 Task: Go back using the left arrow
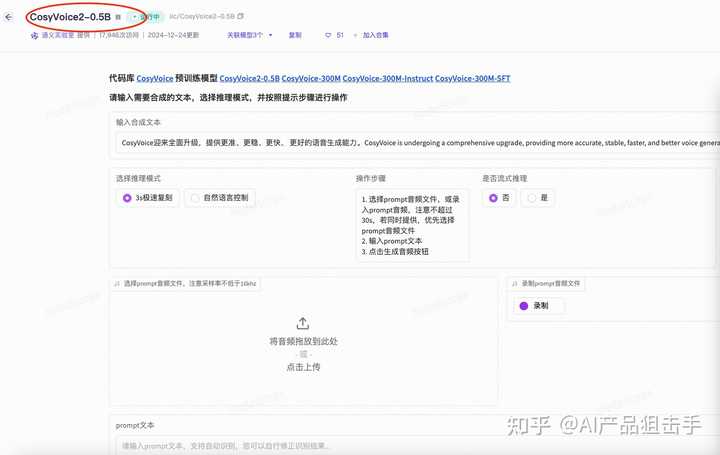pyautogui.click(x=9, y=17)
